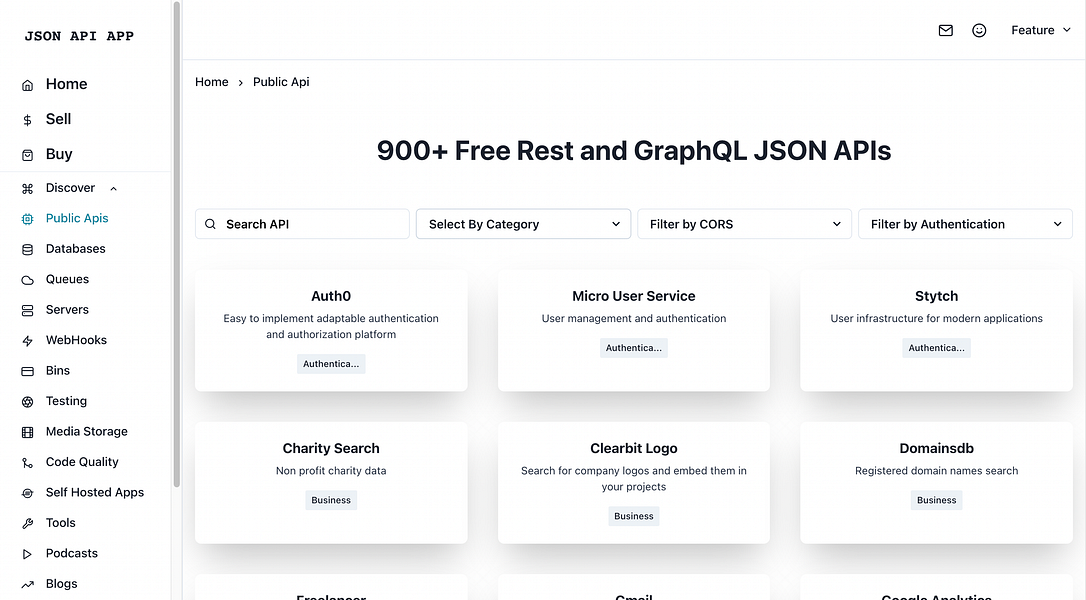The height and width of the screenshot is (600, 1086).
Task: Click the Authentica... tag on Auth0
Action: pyautogui.click(x=331, y=364)
